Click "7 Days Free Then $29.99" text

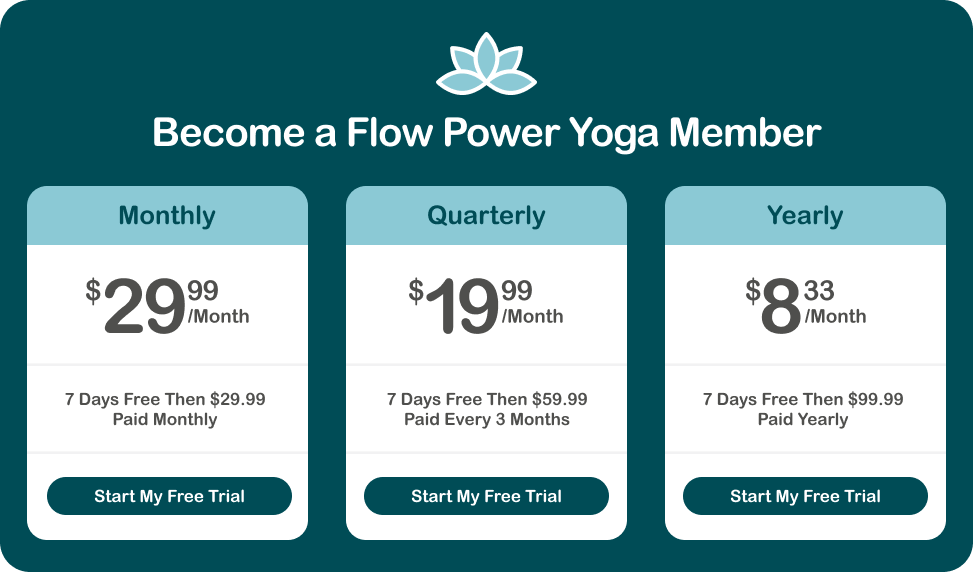coord(165,399)
